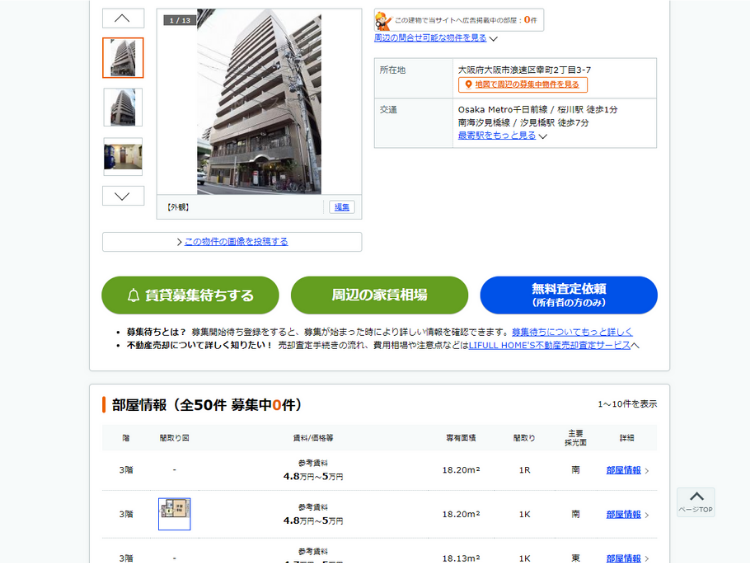Click the bell icon on 賃貸募集待ちする button
The height and width of the screenshot is (563, 750).
point(133,295)
